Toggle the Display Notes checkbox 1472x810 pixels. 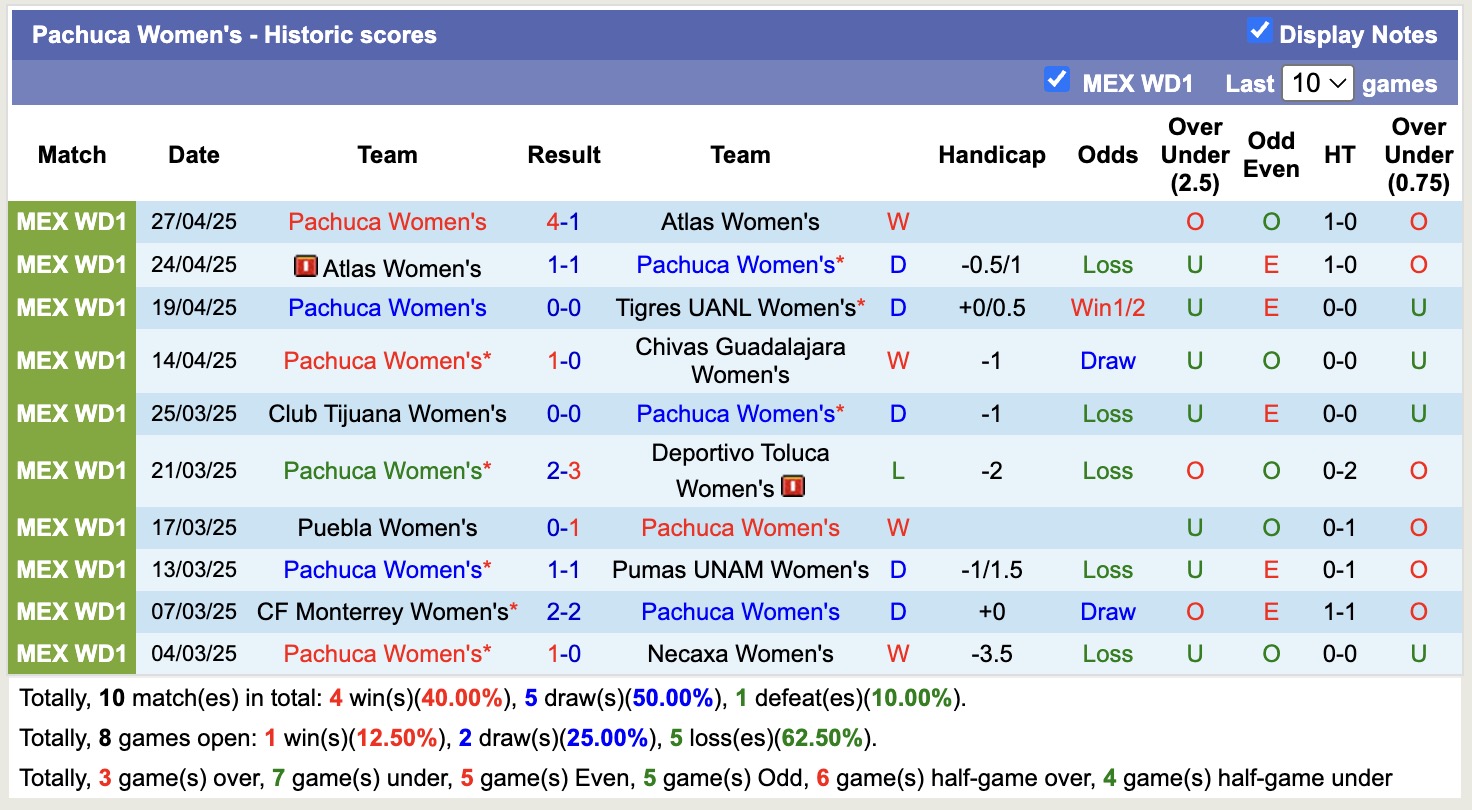[1259, 32]
